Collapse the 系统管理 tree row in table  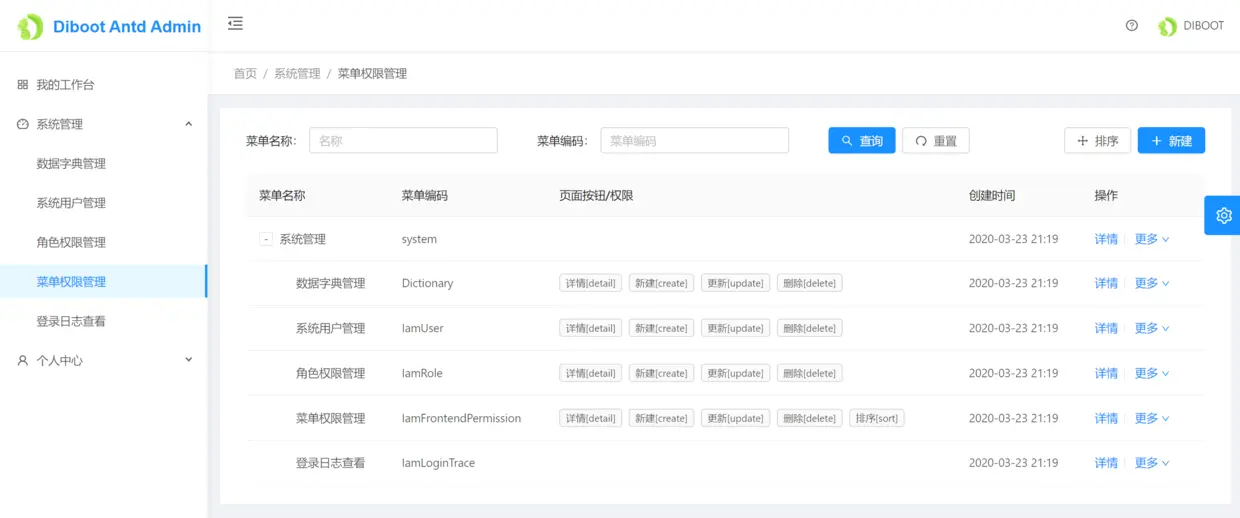[x=266, y=239]
